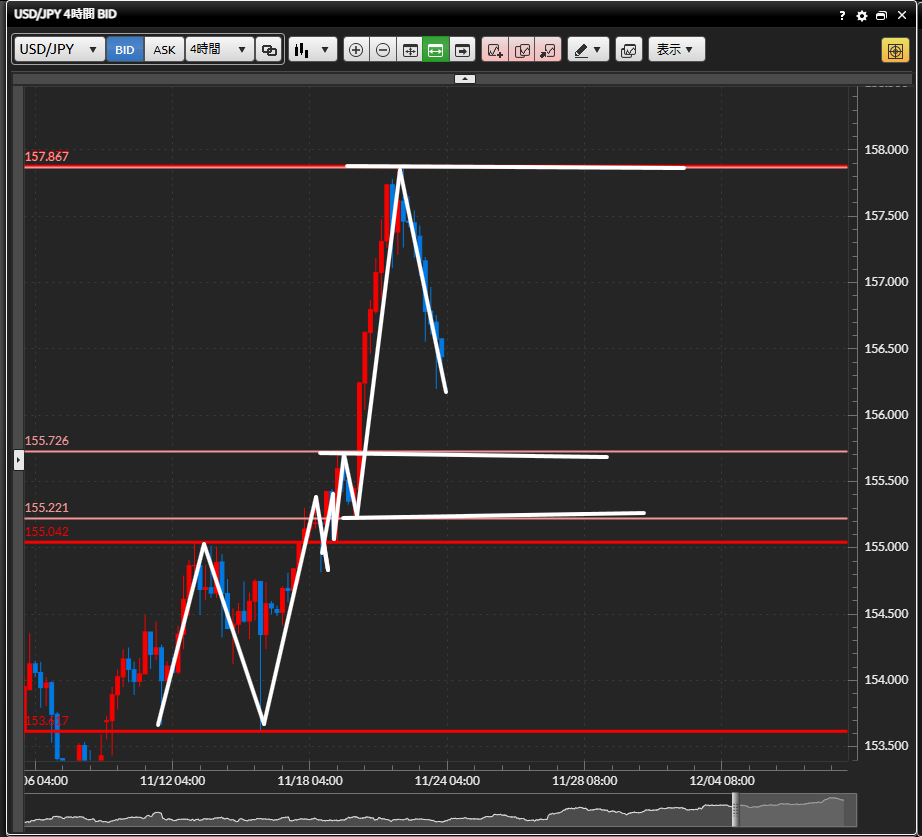Toggle the green fit-width chart button
The image size is (922, 837).
click(x=435, y=50)
